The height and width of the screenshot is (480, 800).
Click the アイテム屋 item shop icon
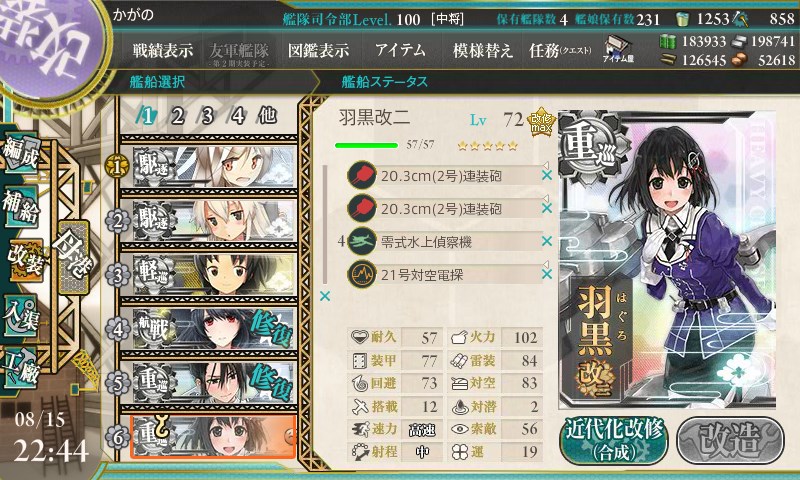(x=618, y=49)
